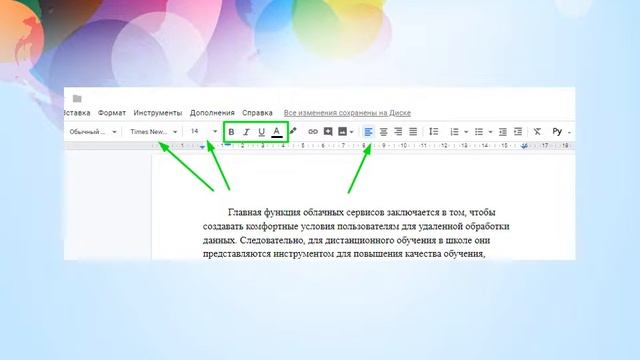Open the text color picker

[x=277, y=132]
